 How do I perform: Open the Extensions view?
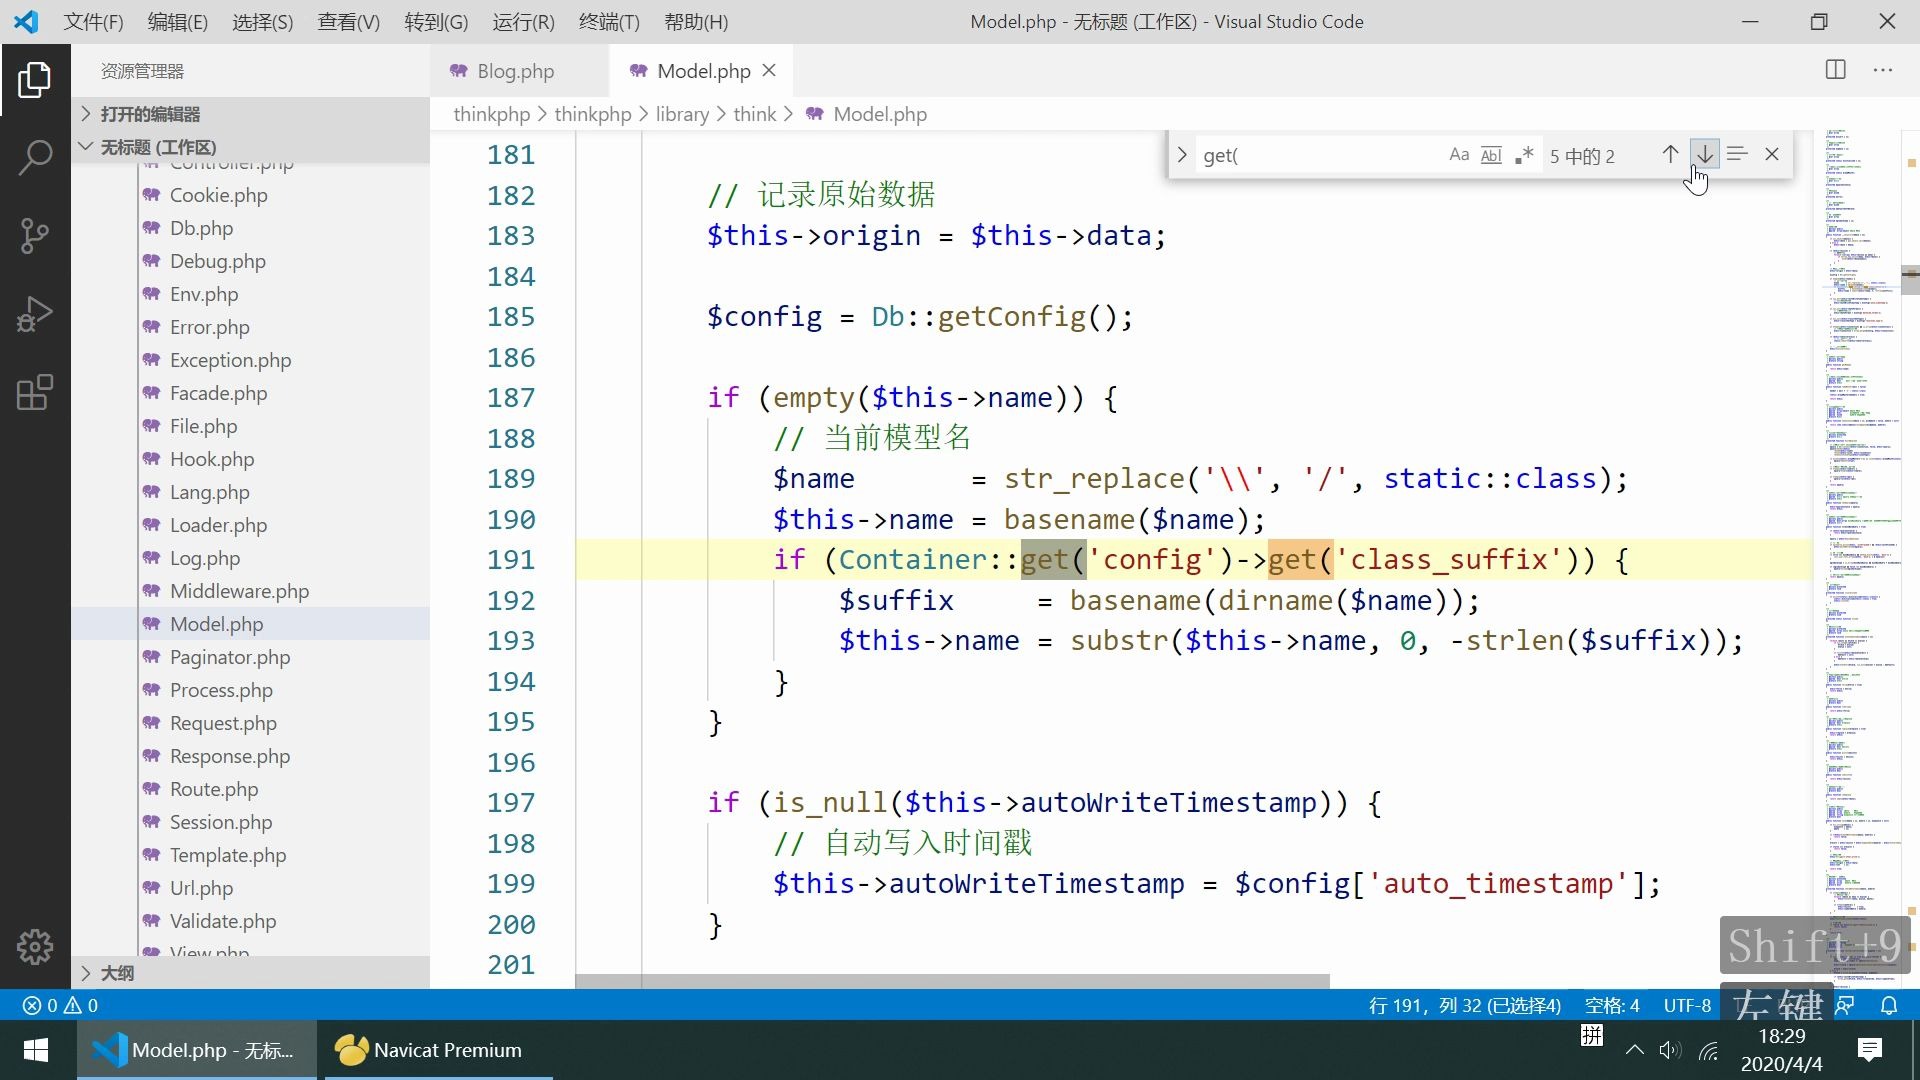tap(35, 392)
